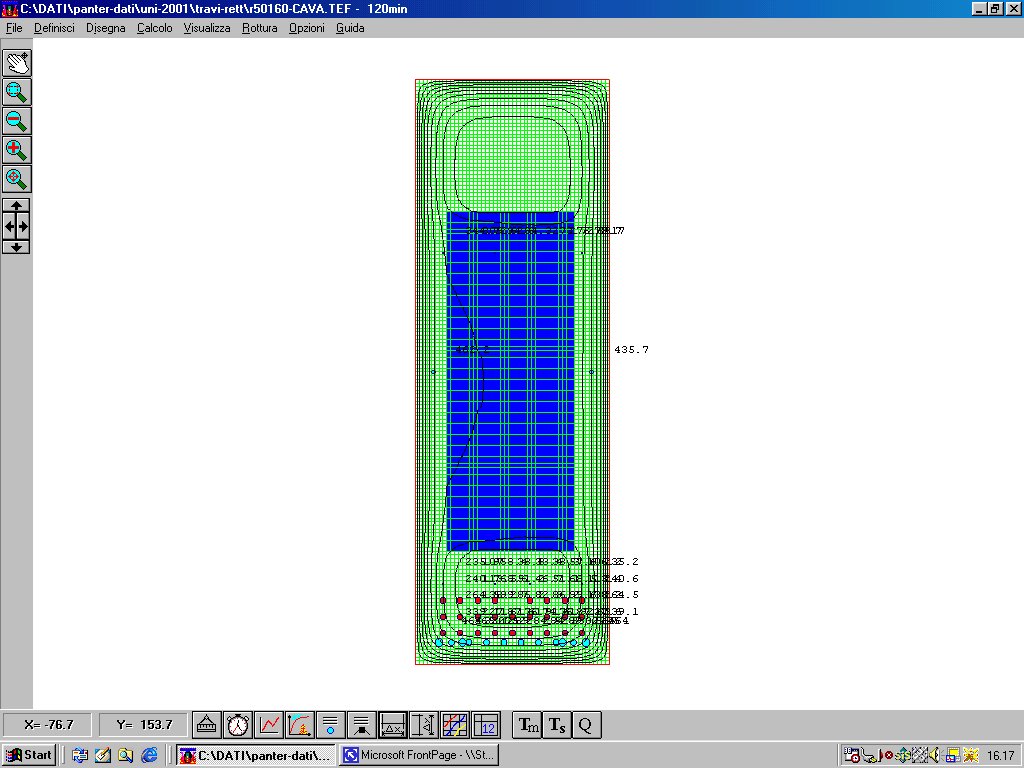Screen dimensions: 1024x768
Task: Toggle the Ts temperature button
Action: (x=557, y=725)
